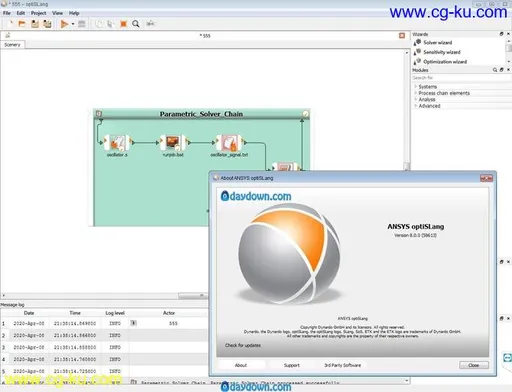Click the scenery vertical scrollbar up arrow
The image size is (512, 392).
[407, 53]
